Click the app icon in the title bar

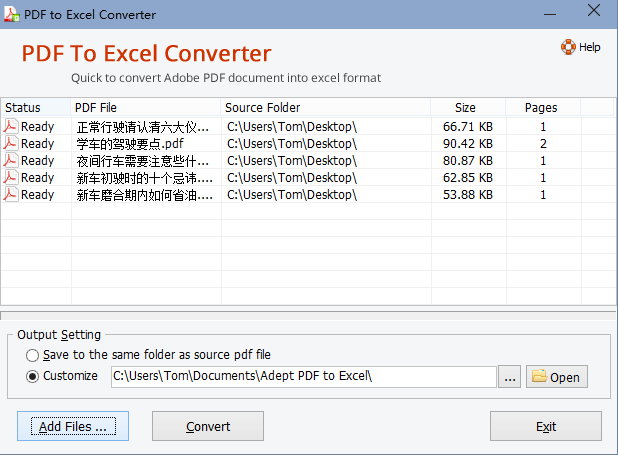(12, 15)
